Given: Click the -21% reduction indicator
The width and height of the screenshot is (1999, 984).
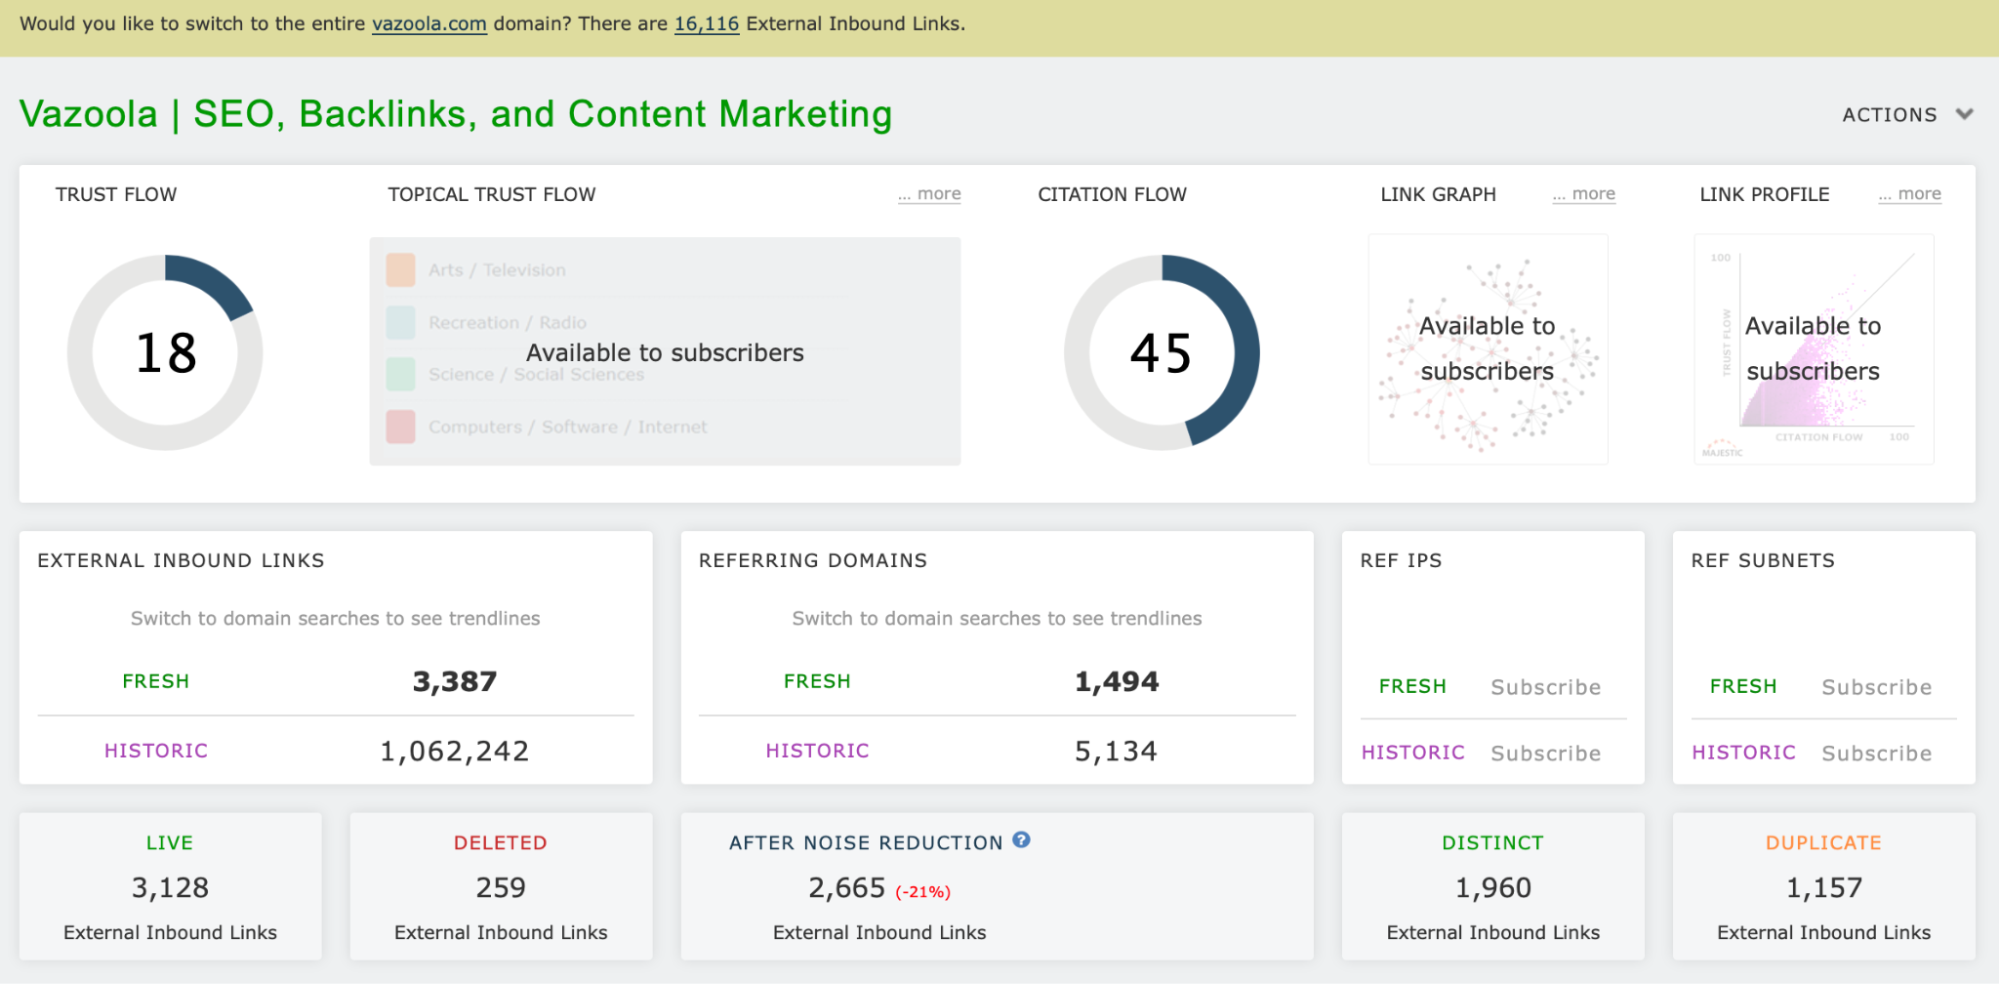Looking at the screenshot, I should click(x=923, y=892).
